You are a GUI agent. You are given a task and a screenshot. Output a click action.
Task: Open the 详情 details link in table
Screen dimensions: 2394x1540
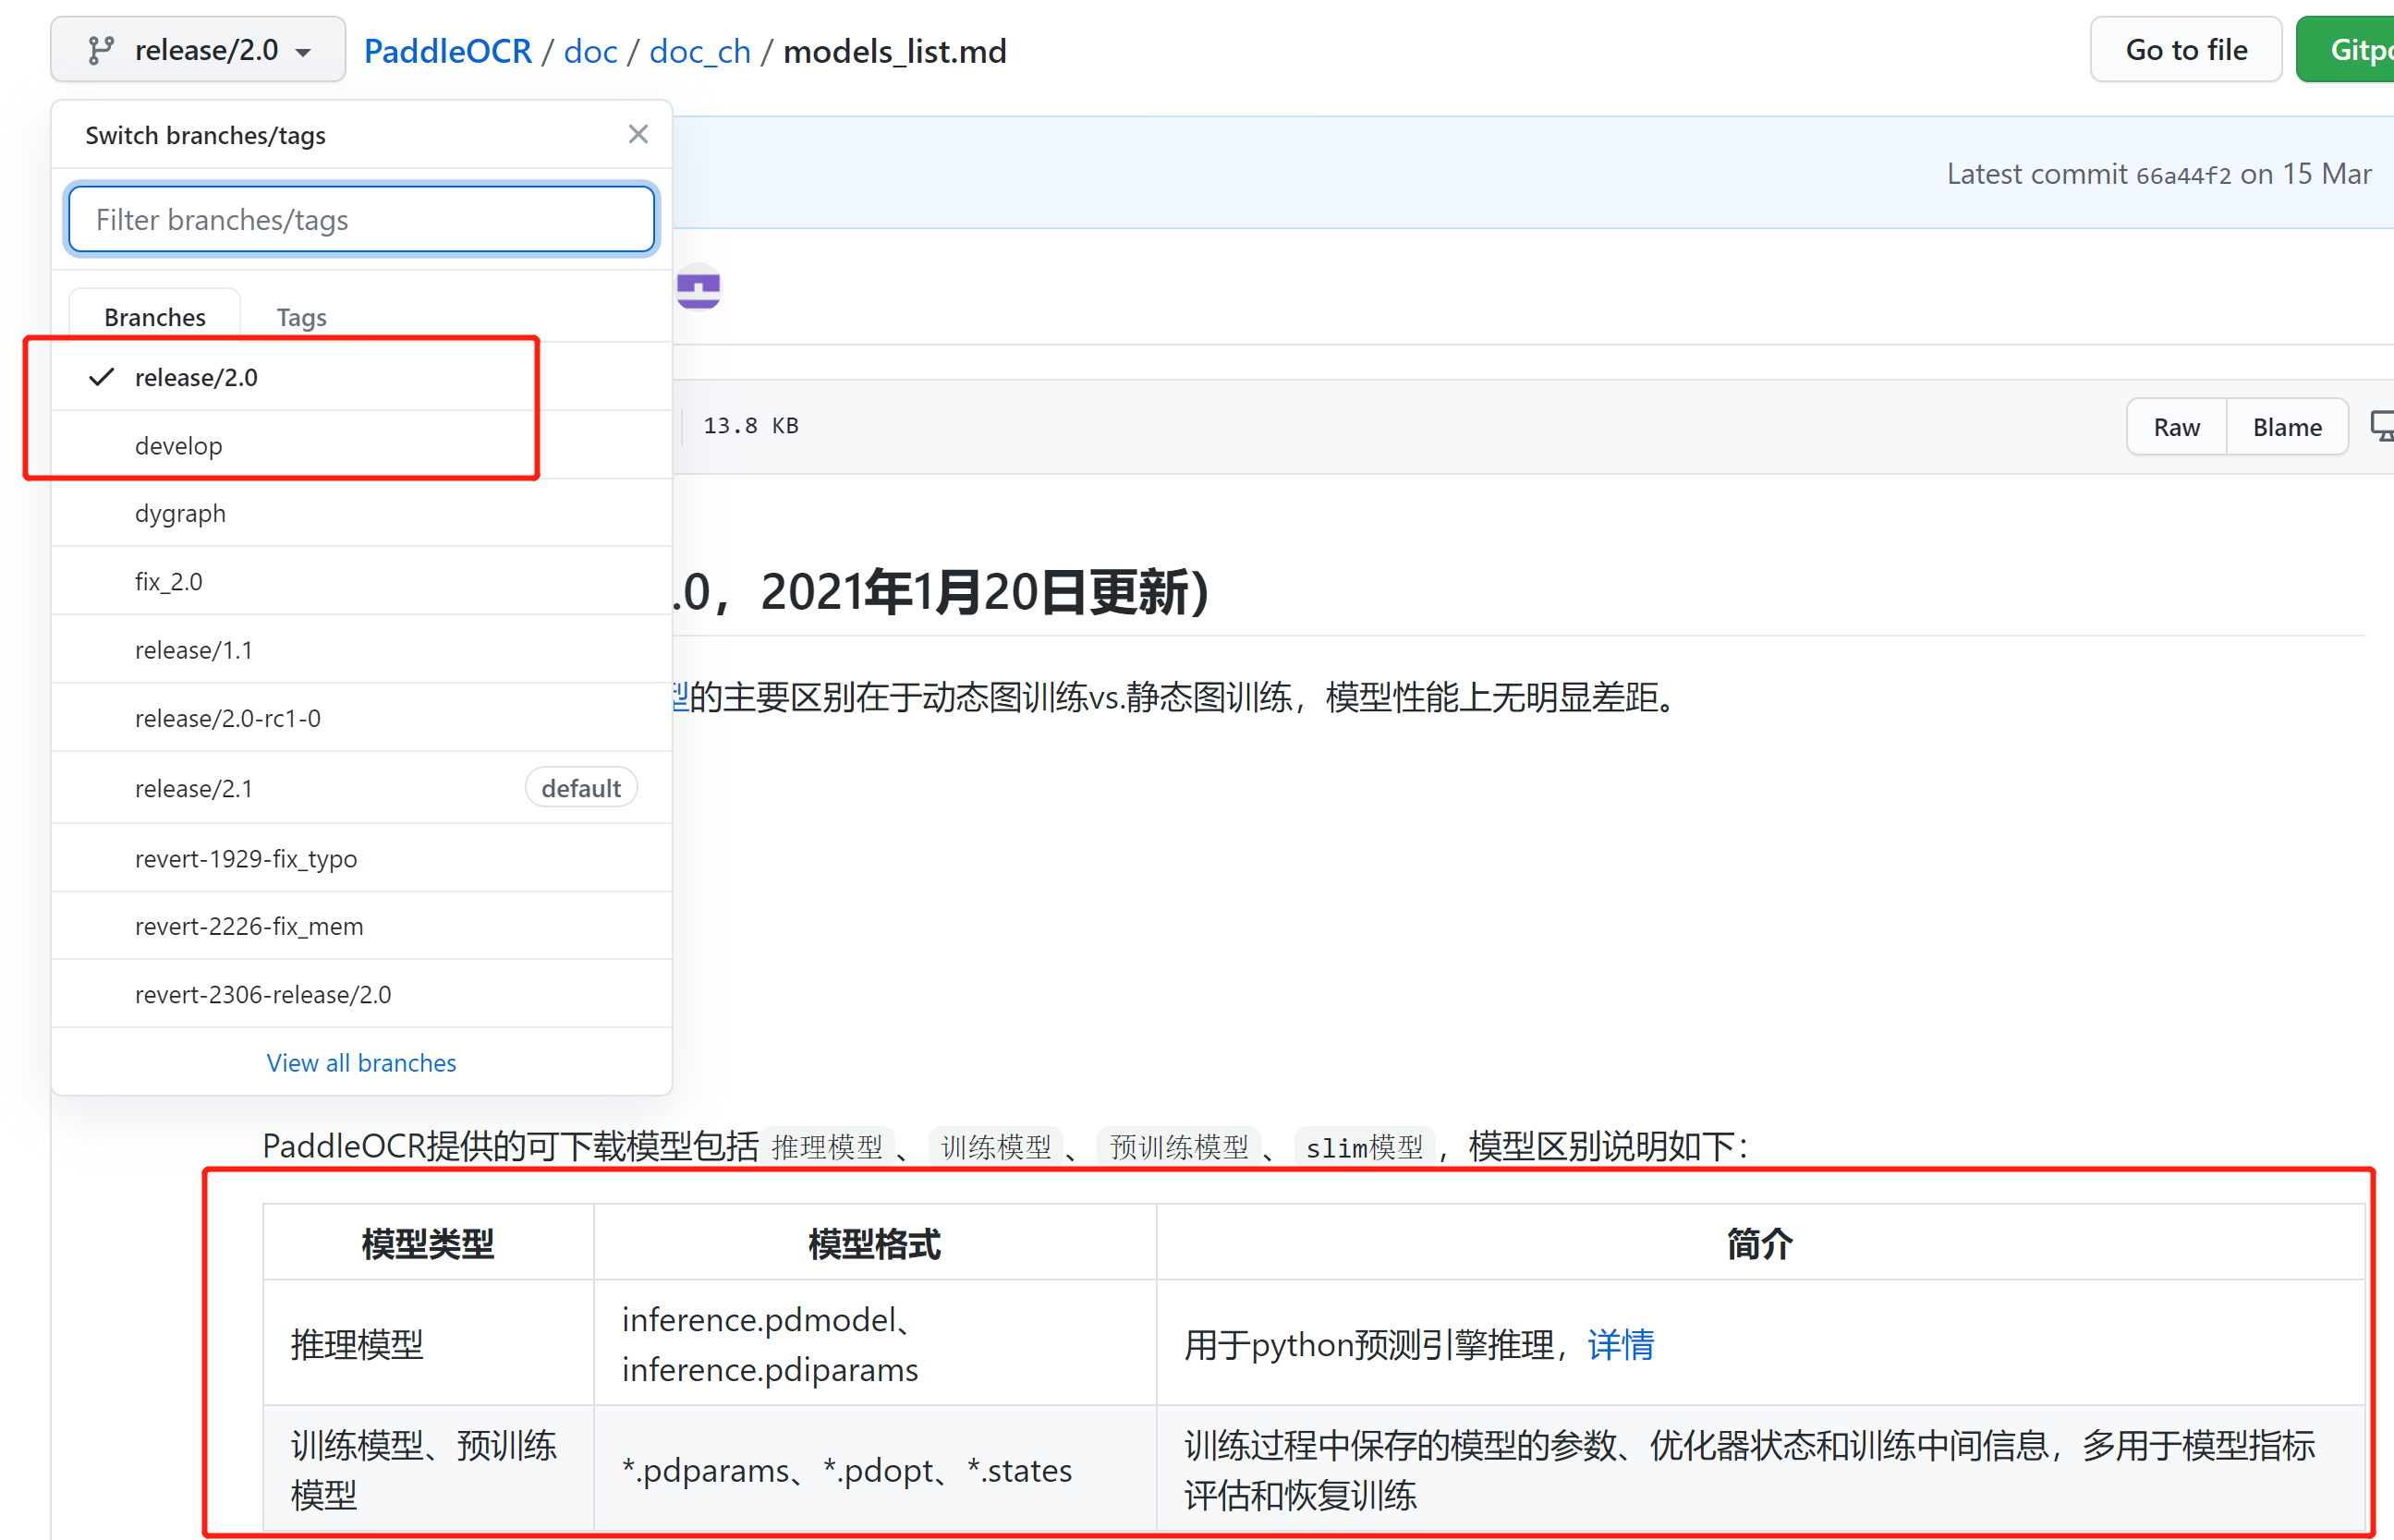tap(1620, 1344)
